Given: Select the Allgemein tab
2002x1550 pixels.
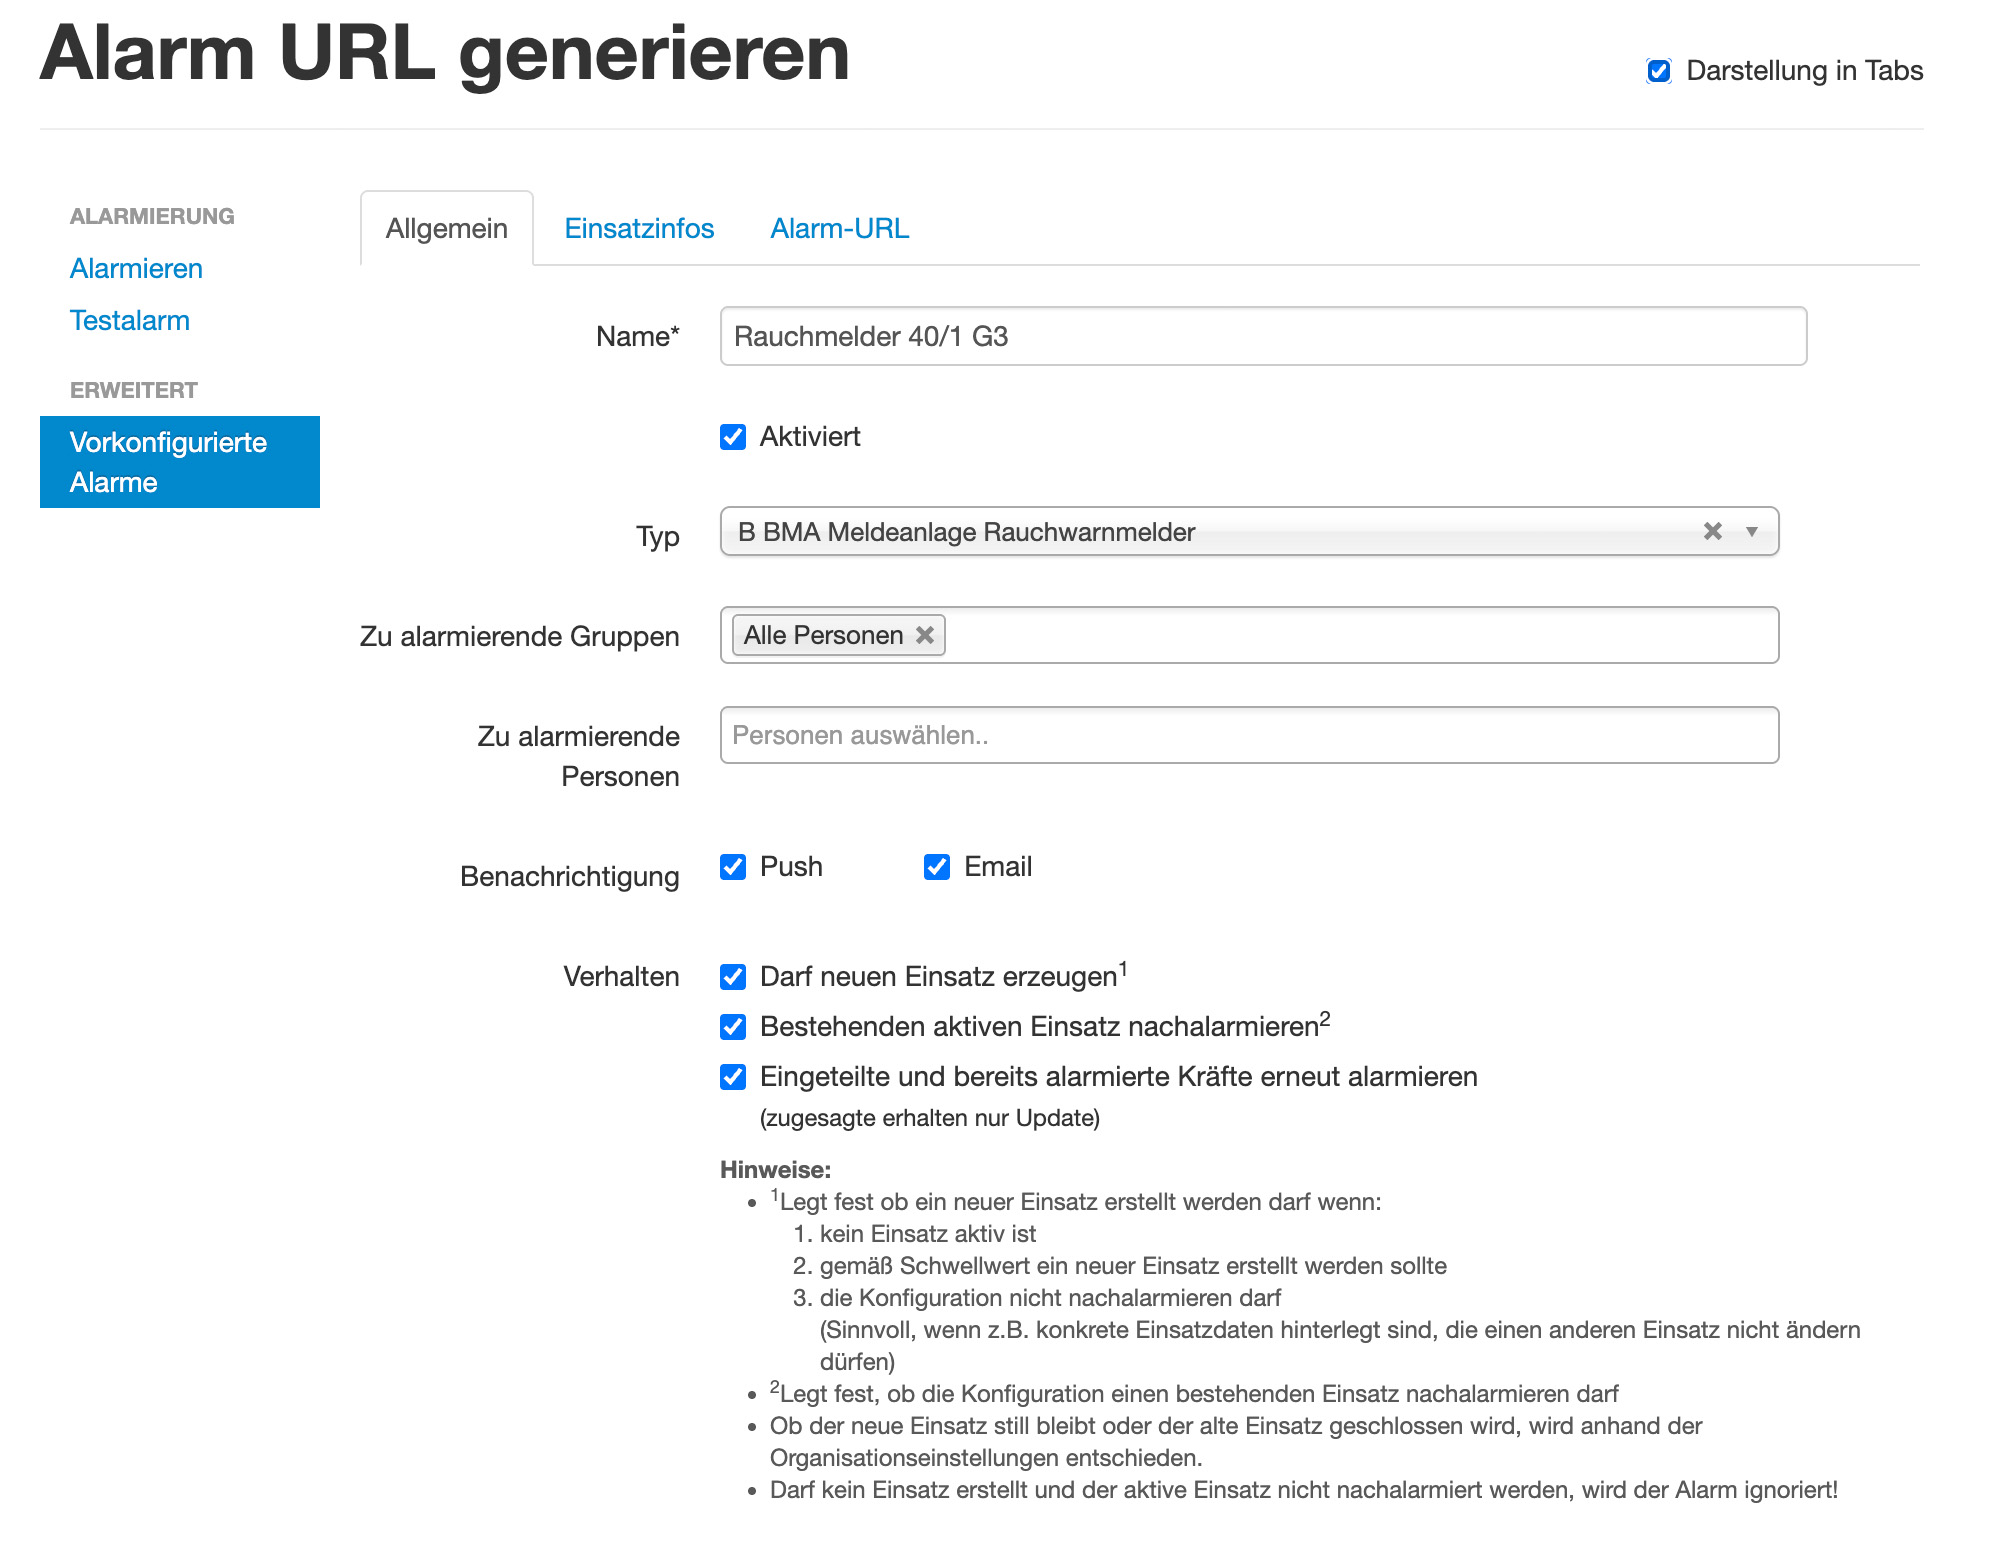Looking at the screenshot, I should [x=447, y=229].
